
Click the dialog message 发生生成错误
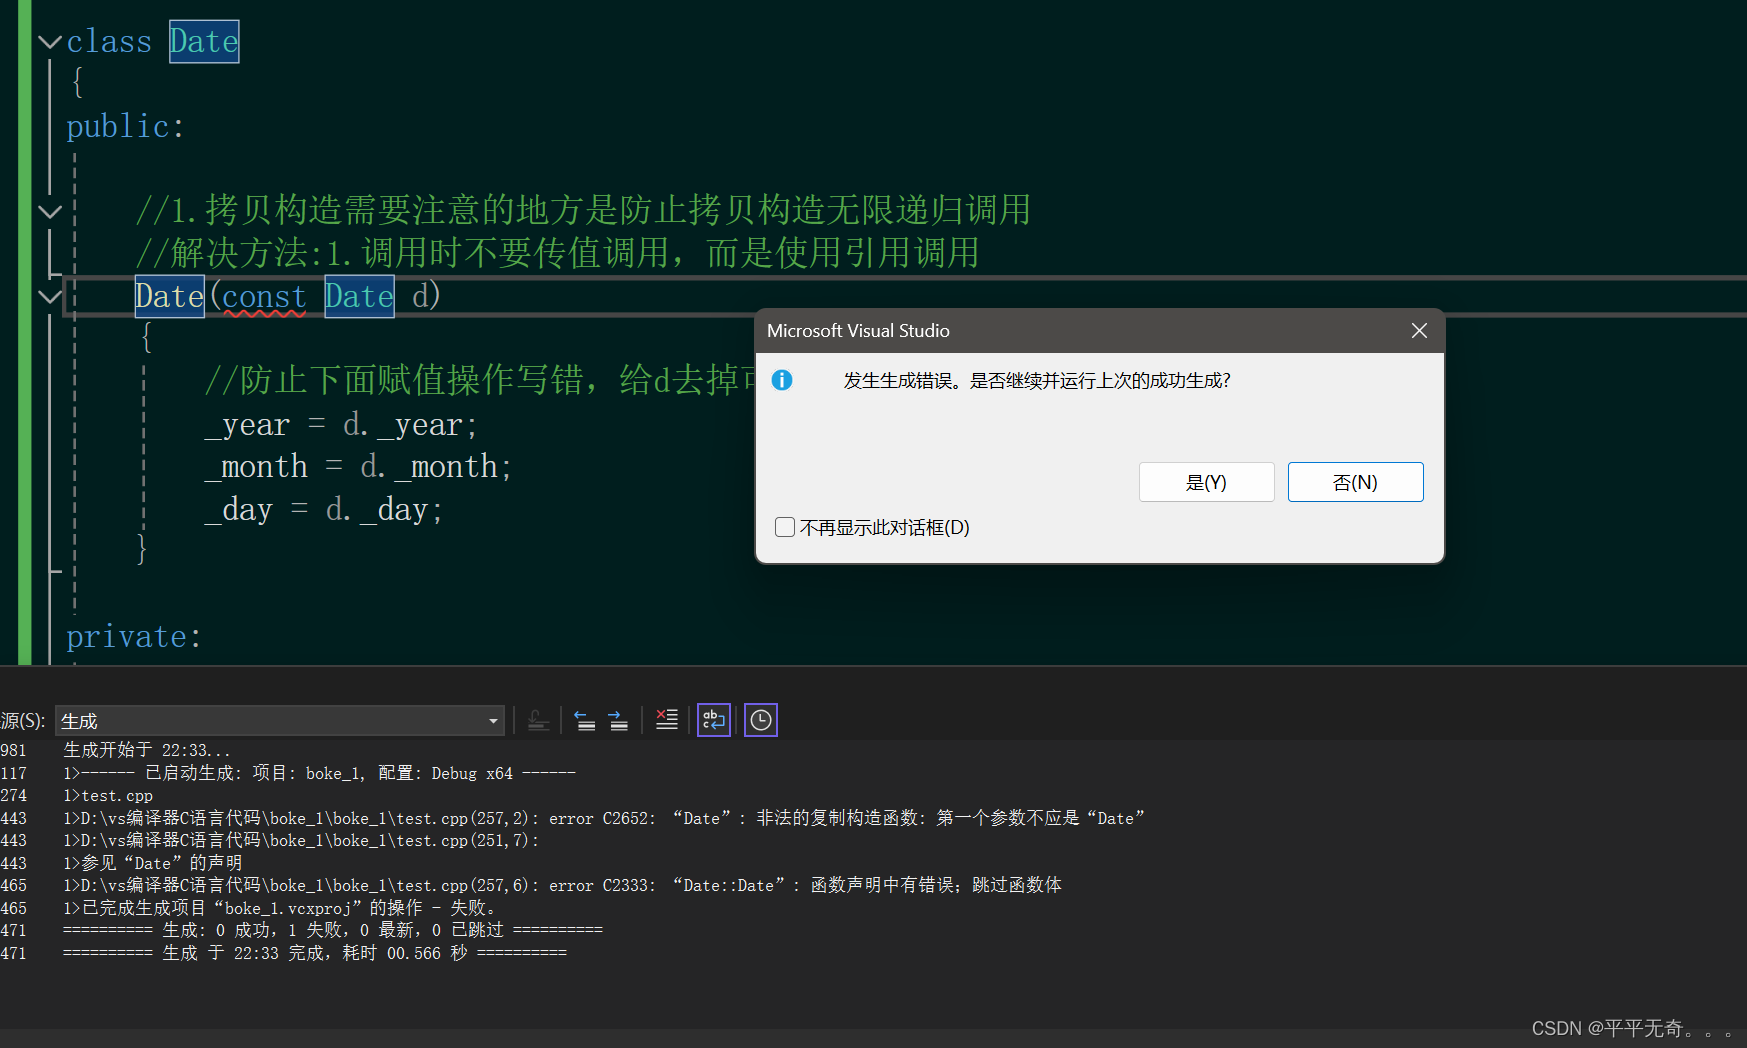pyautogui.click(x=1037, y=381)
